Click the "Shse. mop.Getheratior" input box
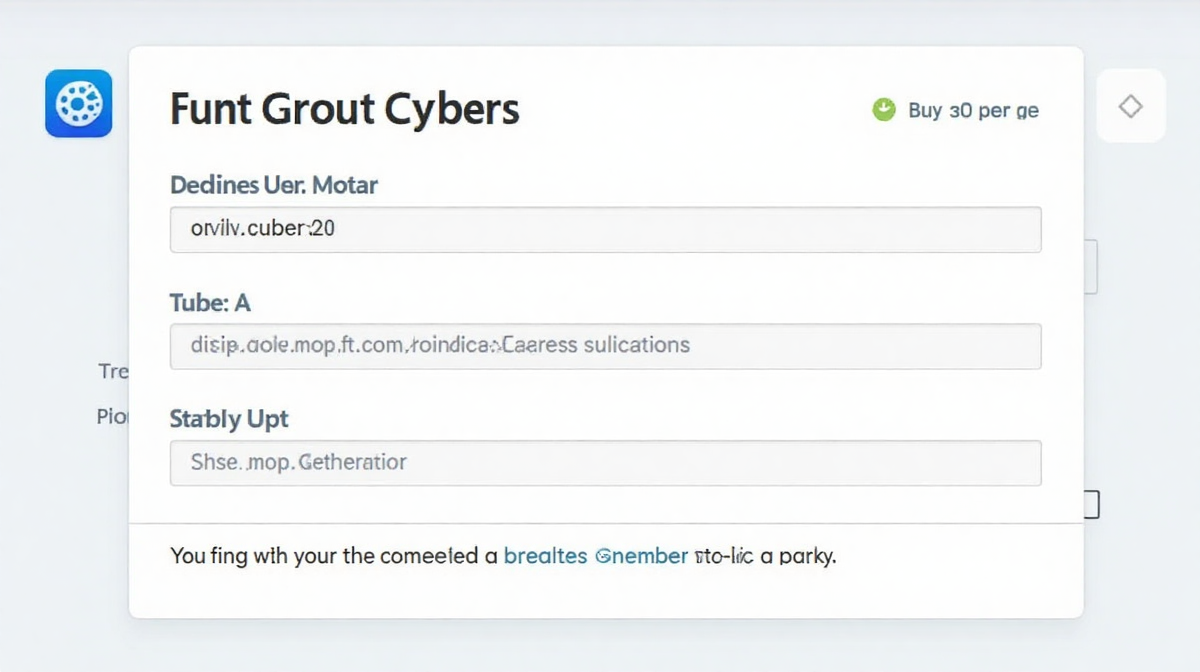Screen dimensions: 1200x672 tap(606, 463)
